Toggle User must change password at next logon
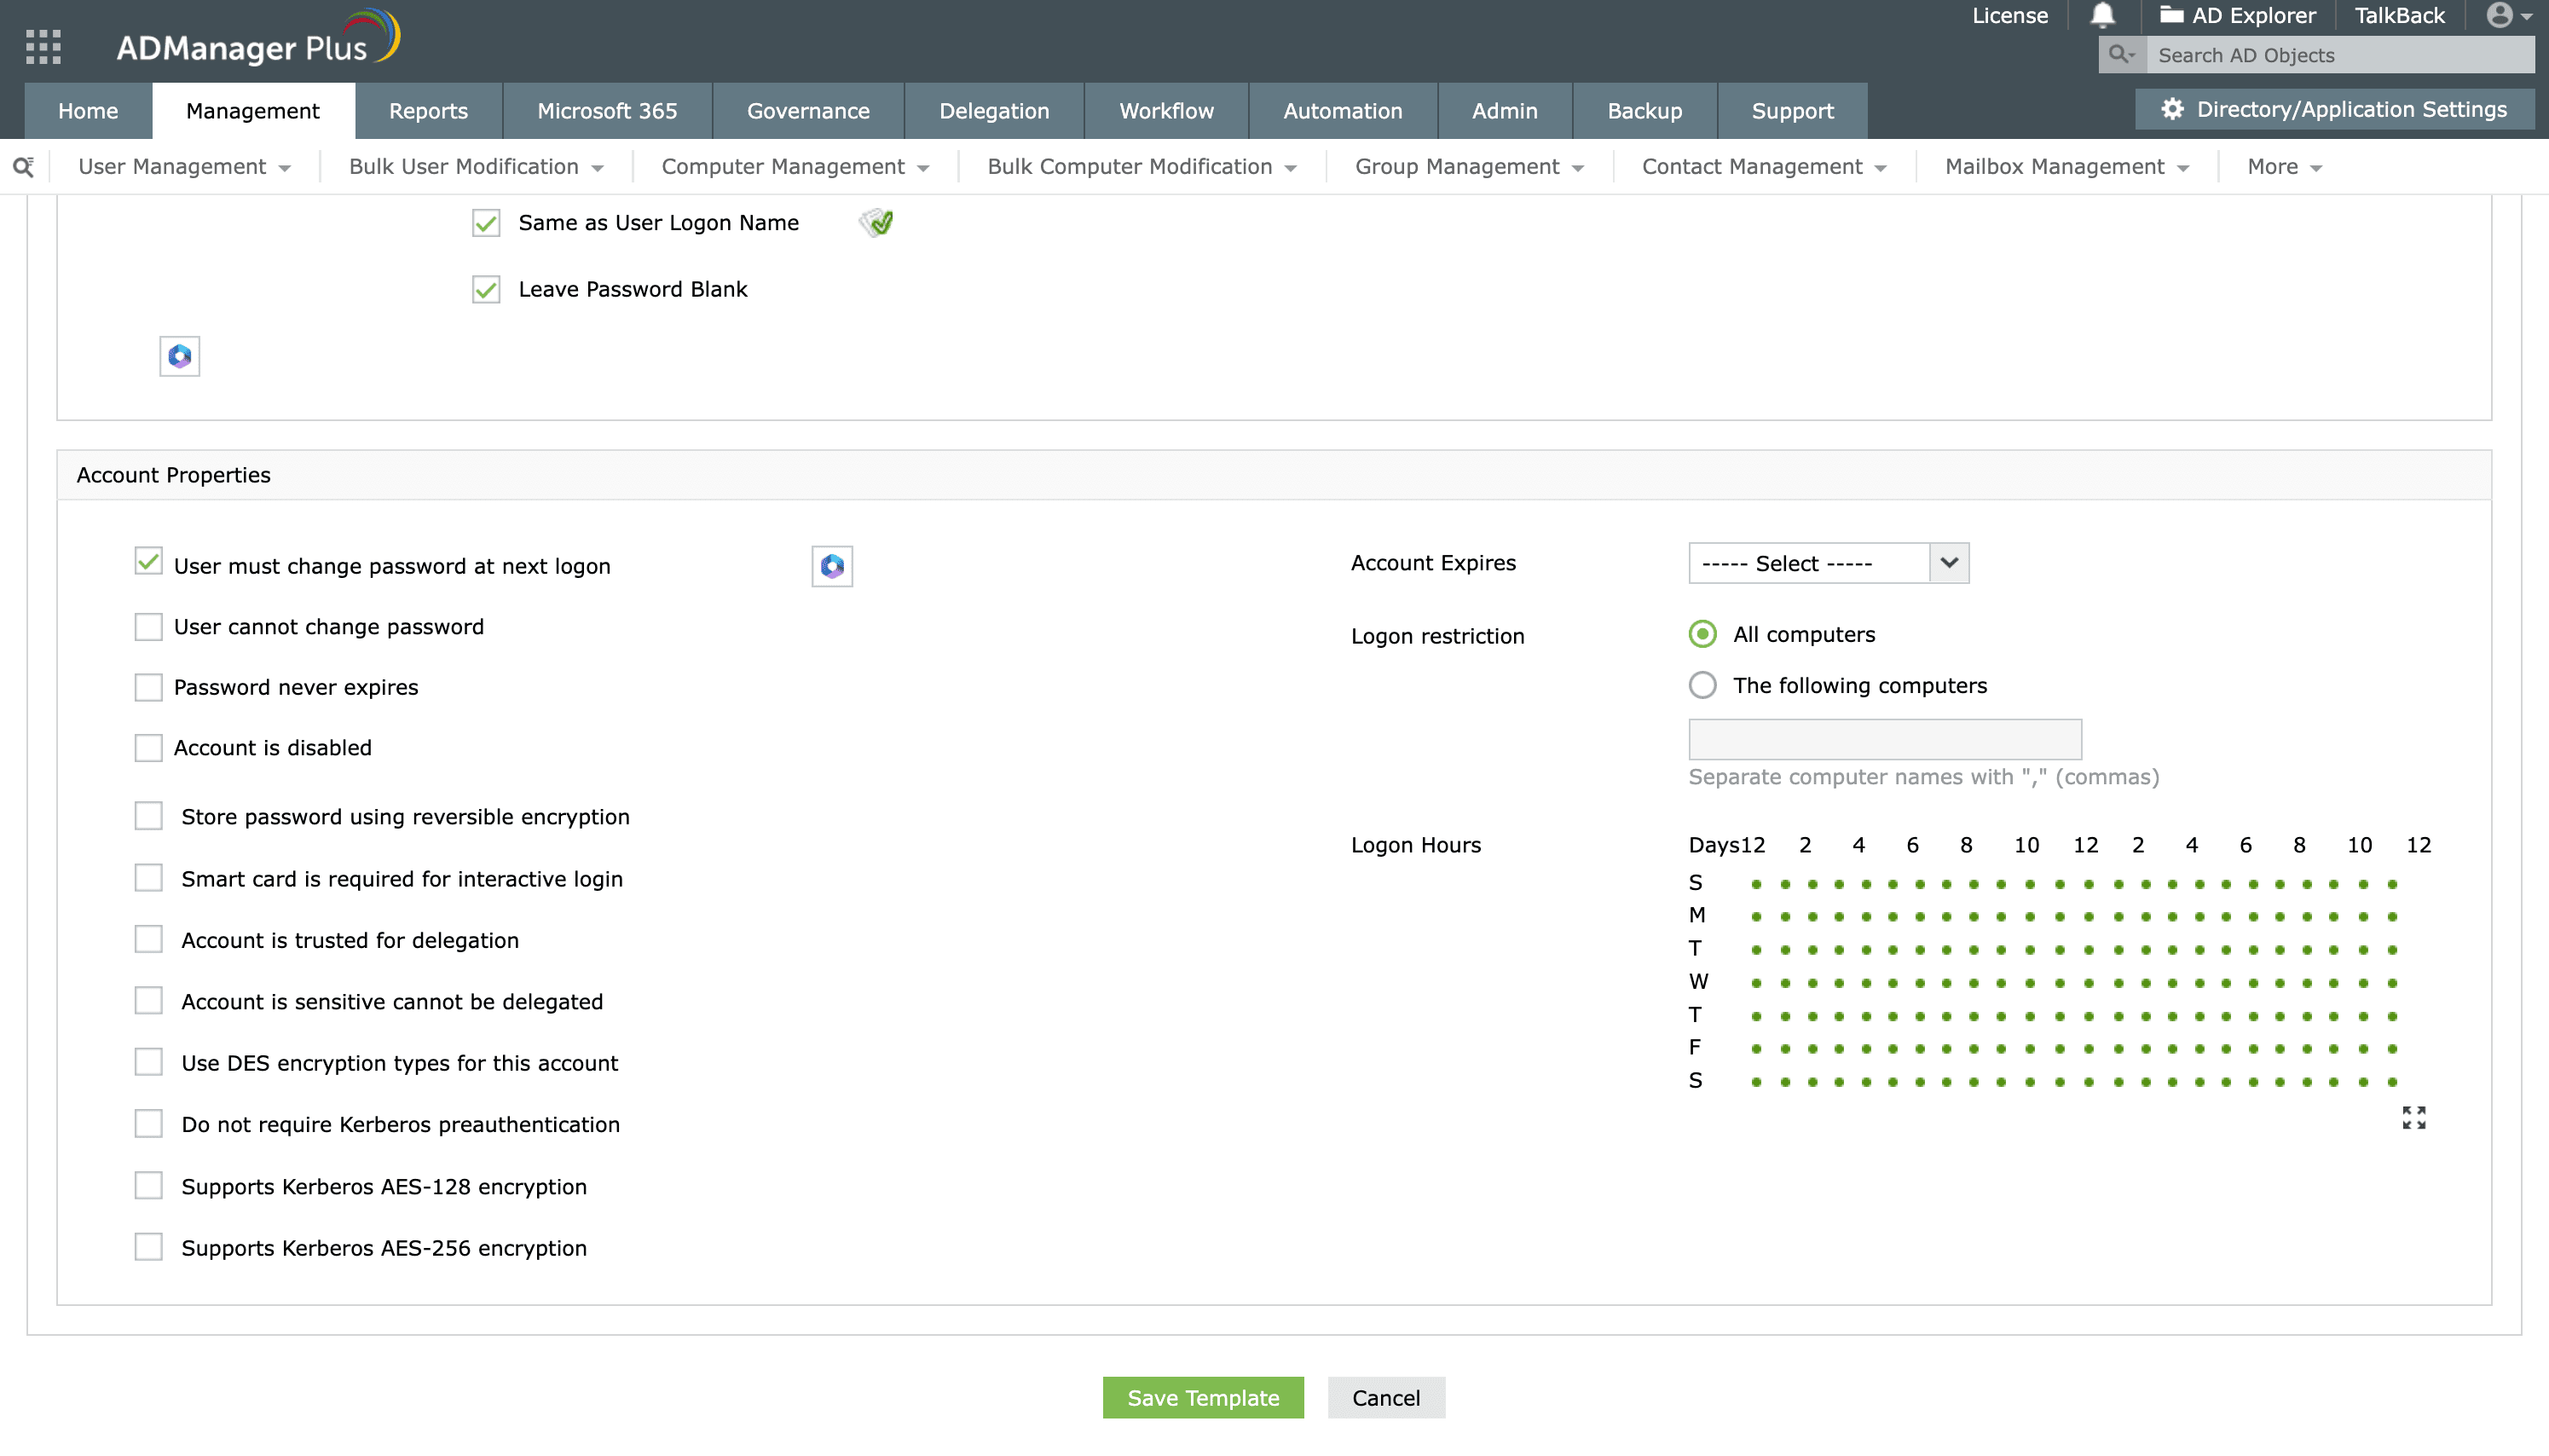 coord(148,562)
